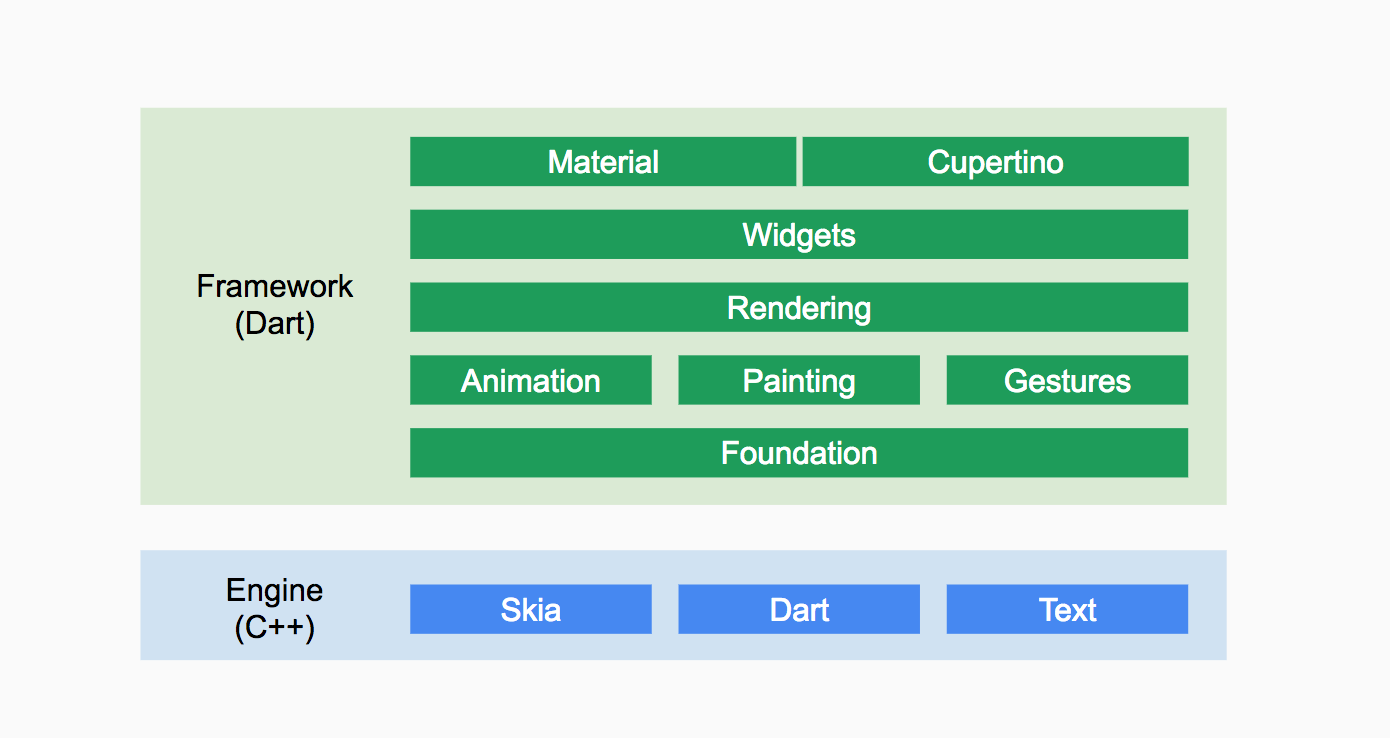Select the Painting block

[x=799, y=380]
